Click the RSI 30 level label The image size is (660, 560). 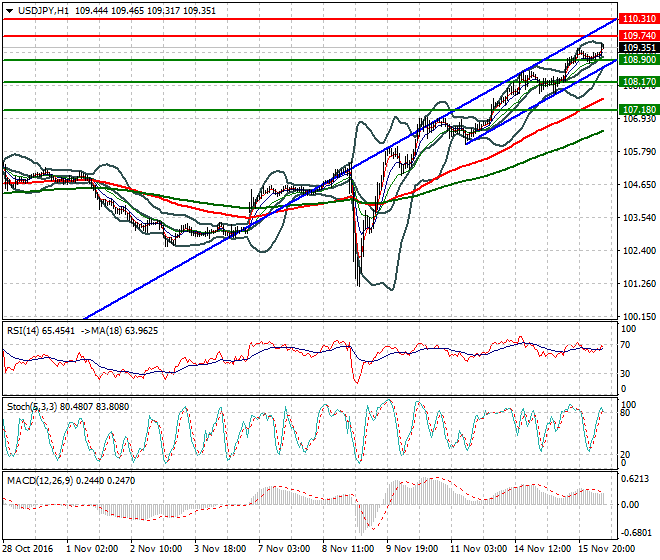[x=625, y=374]
